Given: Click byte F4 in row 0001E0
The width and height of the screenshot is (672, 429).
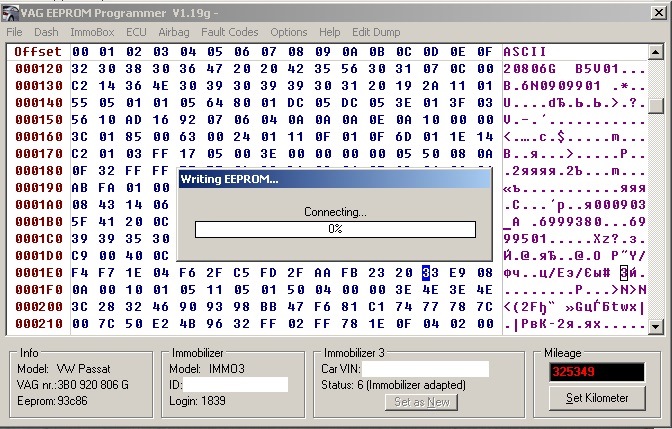Looking at the screenshot, I should pyautogui.click(x=80, y=273).
